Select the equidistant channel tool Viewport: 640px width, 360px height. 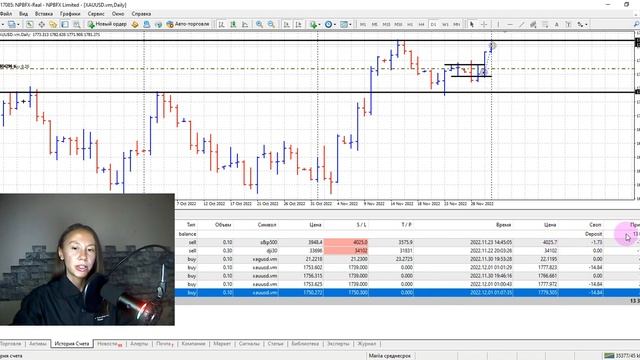coord(533,24)
